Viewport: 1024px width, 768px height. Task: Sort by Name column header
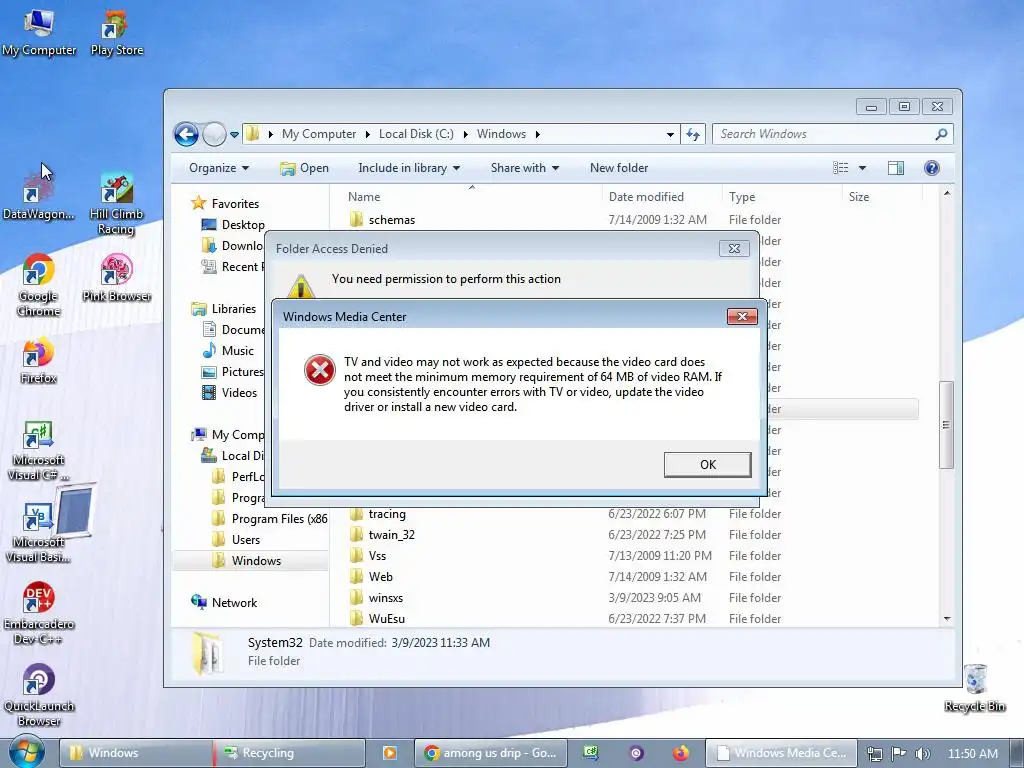[364, 197]
